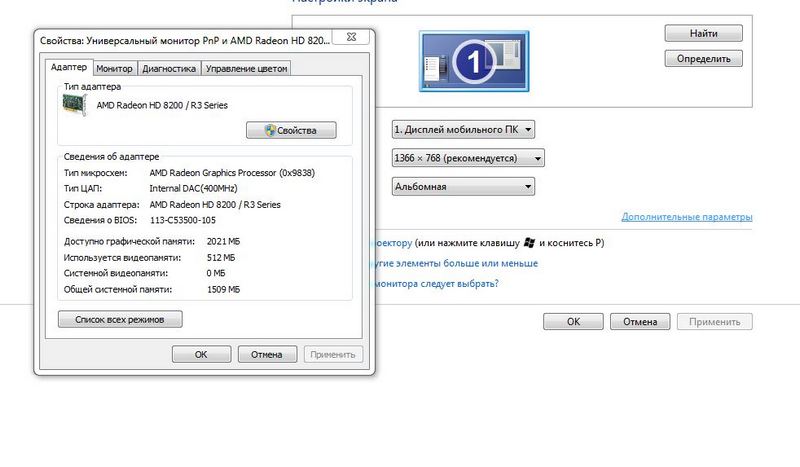Expand the Дисплей мобильного ПК dropdown
Viewport: 800px width, 467px height.
[464, 129]
